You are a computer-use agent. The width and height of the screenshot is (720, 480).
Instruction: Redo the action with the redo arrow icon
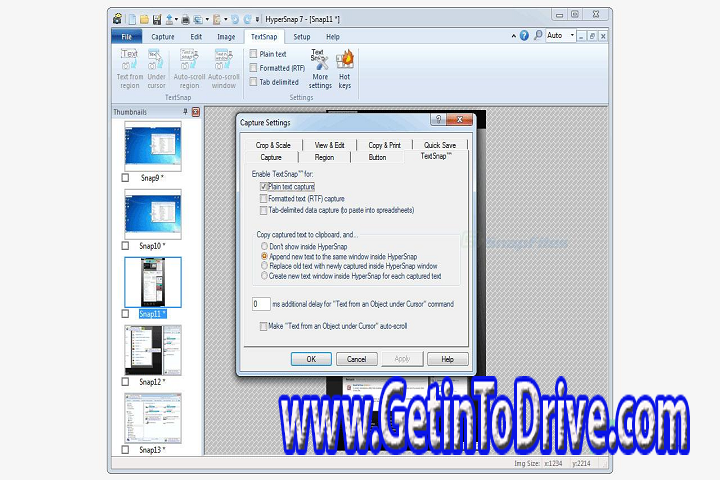tap(247, 19)
